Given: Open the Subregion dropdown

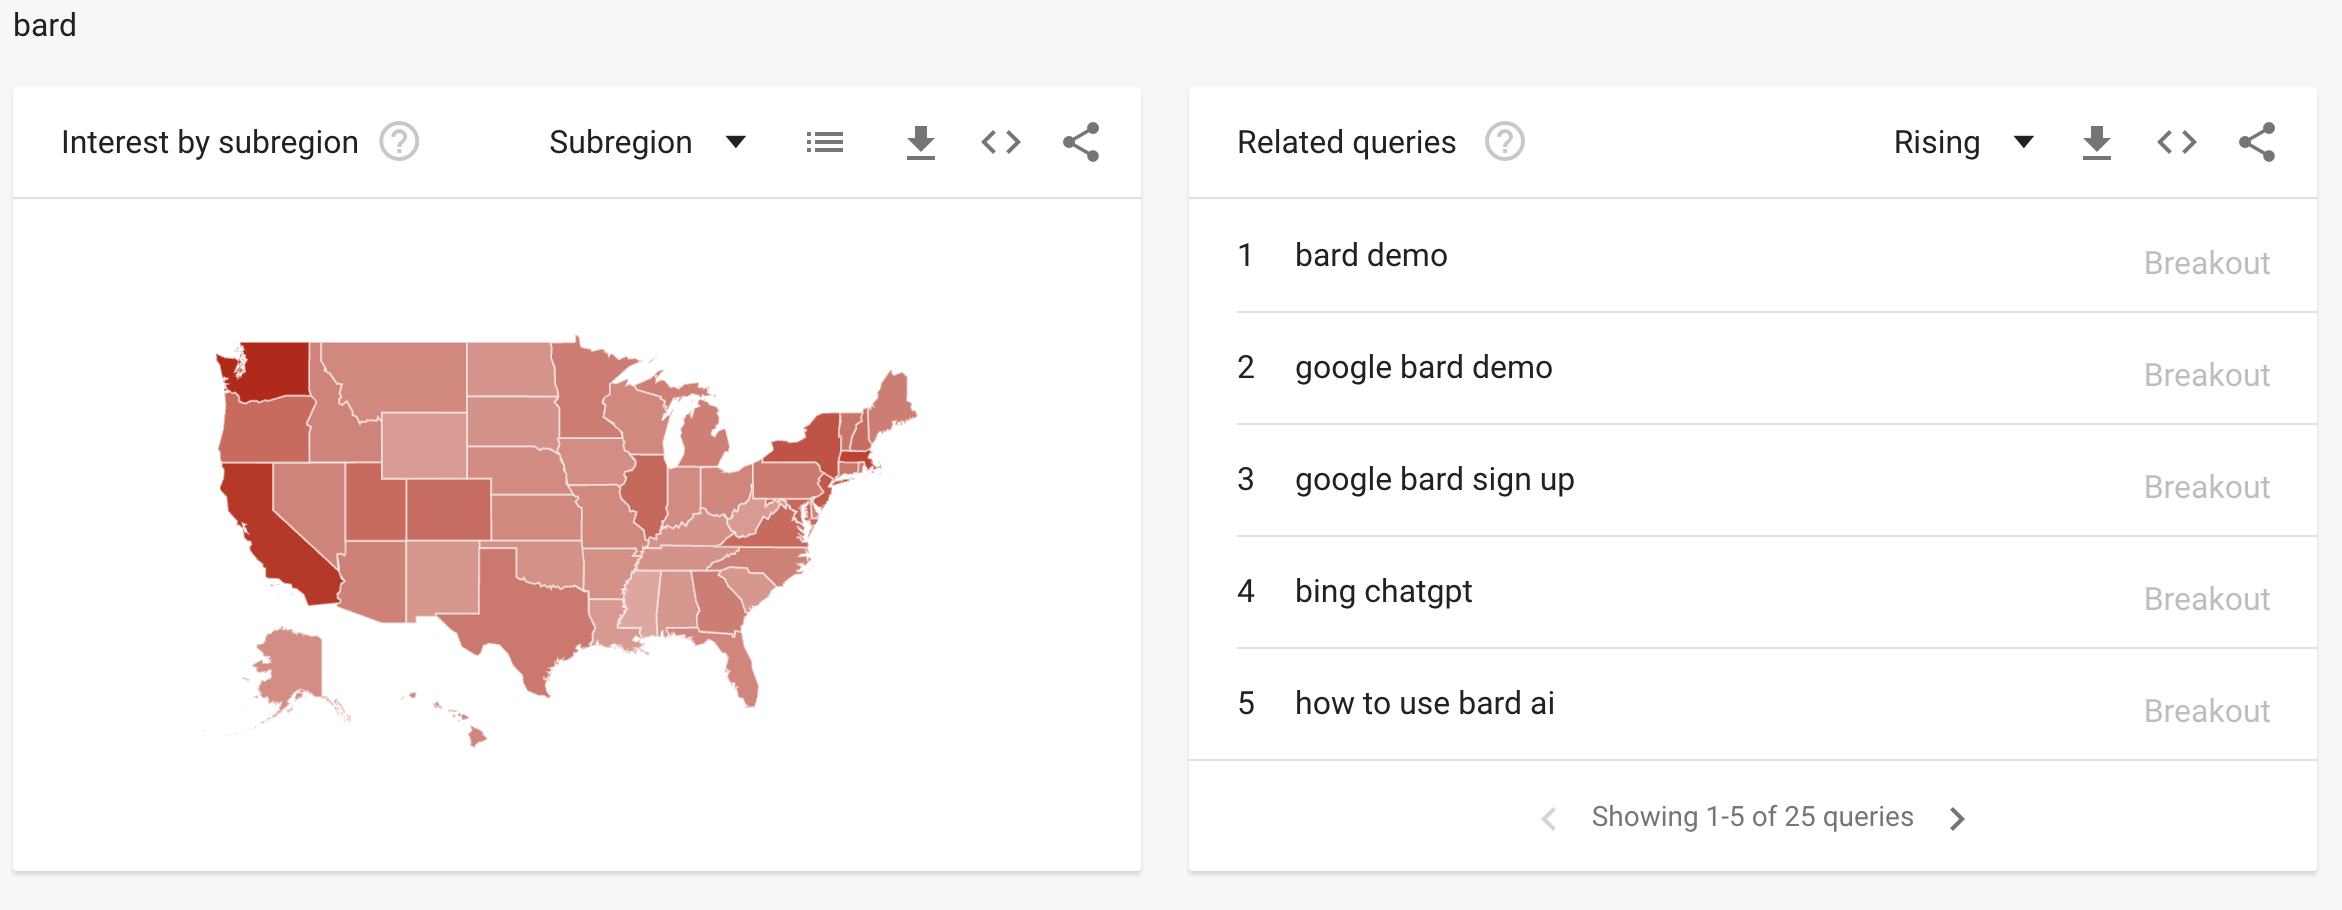Looking at the screenshot, I should [x=648, y=143].
